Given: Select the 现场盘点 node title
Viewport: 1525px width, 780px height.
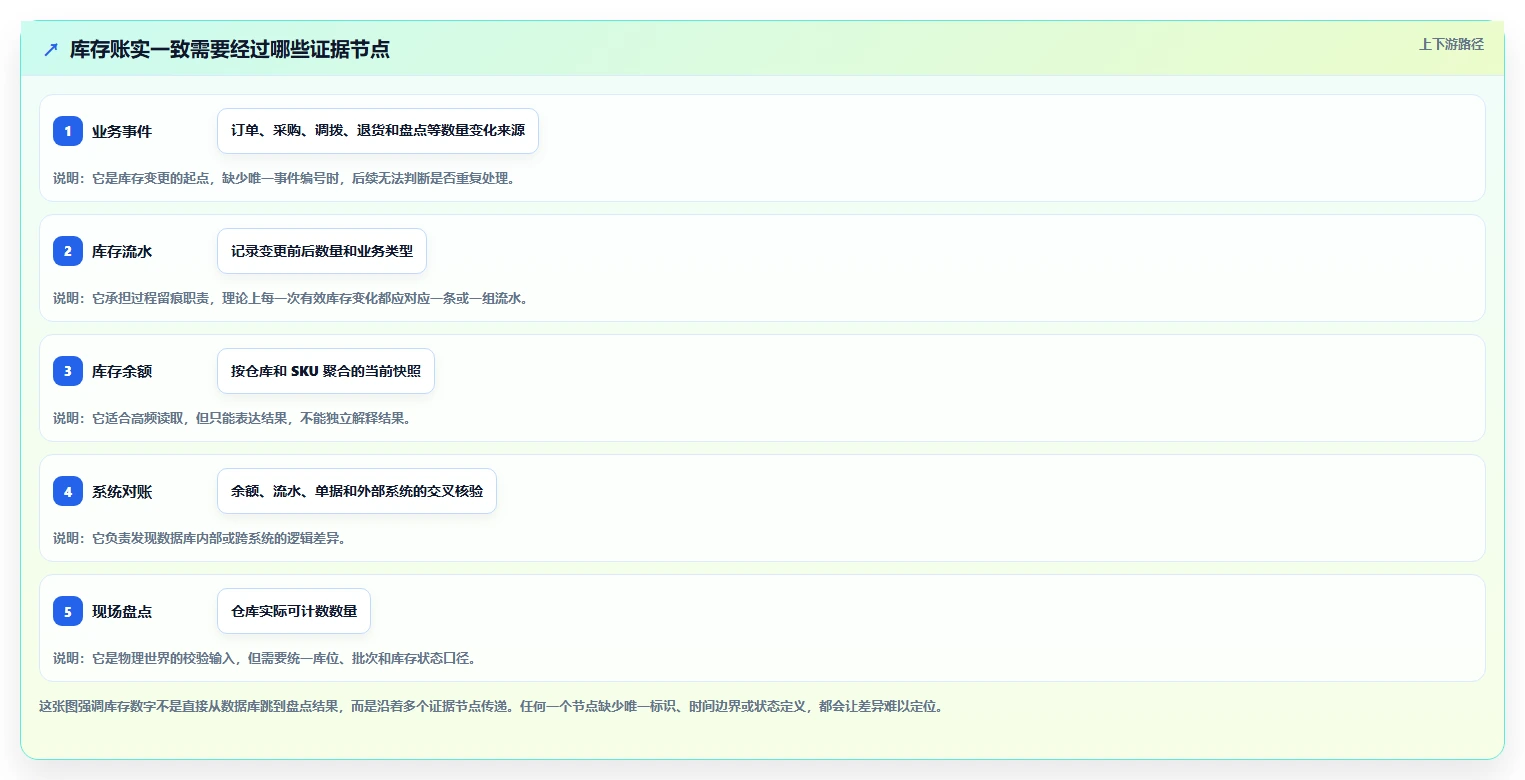Looking at the screenshot, I should (x=122, y=611).
